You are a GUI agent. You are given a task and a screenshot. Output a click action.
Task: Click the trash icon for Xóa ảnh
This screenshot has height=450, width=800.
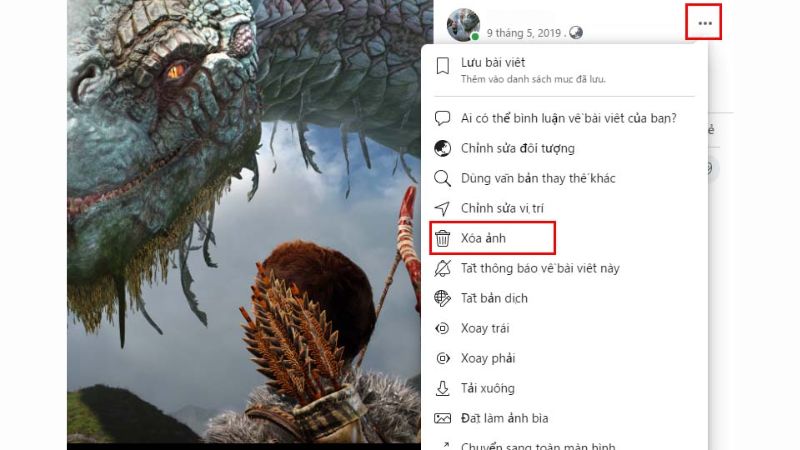pyautogui.click(x=442, y=238)
